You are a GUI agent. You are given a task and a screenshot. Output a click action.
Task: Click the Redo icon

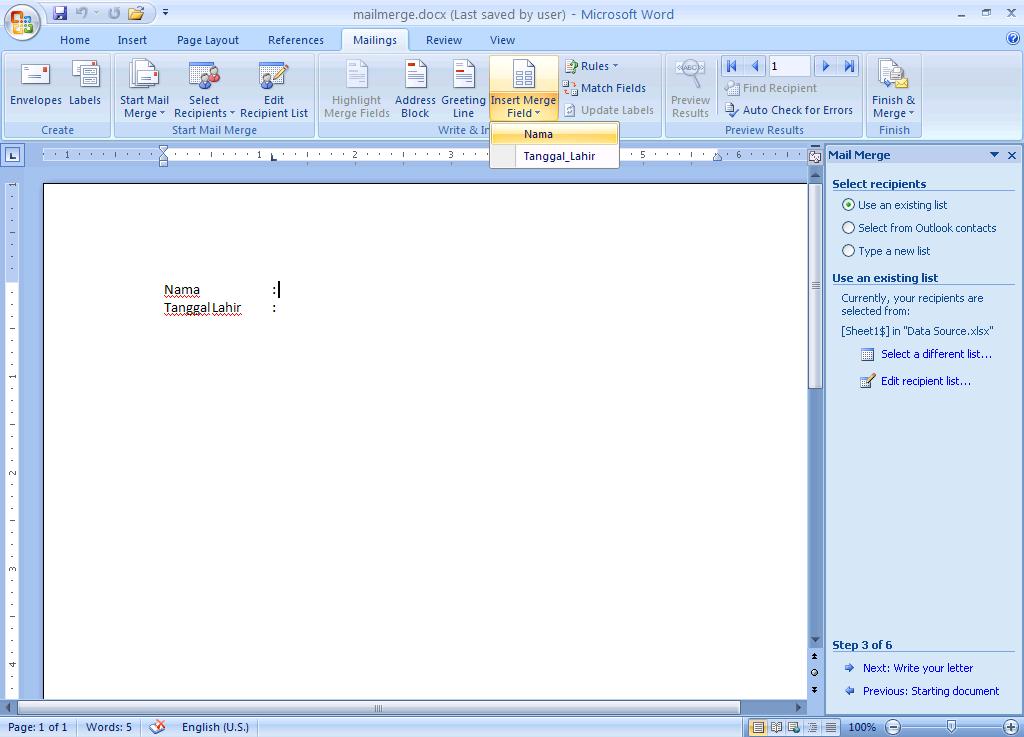tap(114, 12)
